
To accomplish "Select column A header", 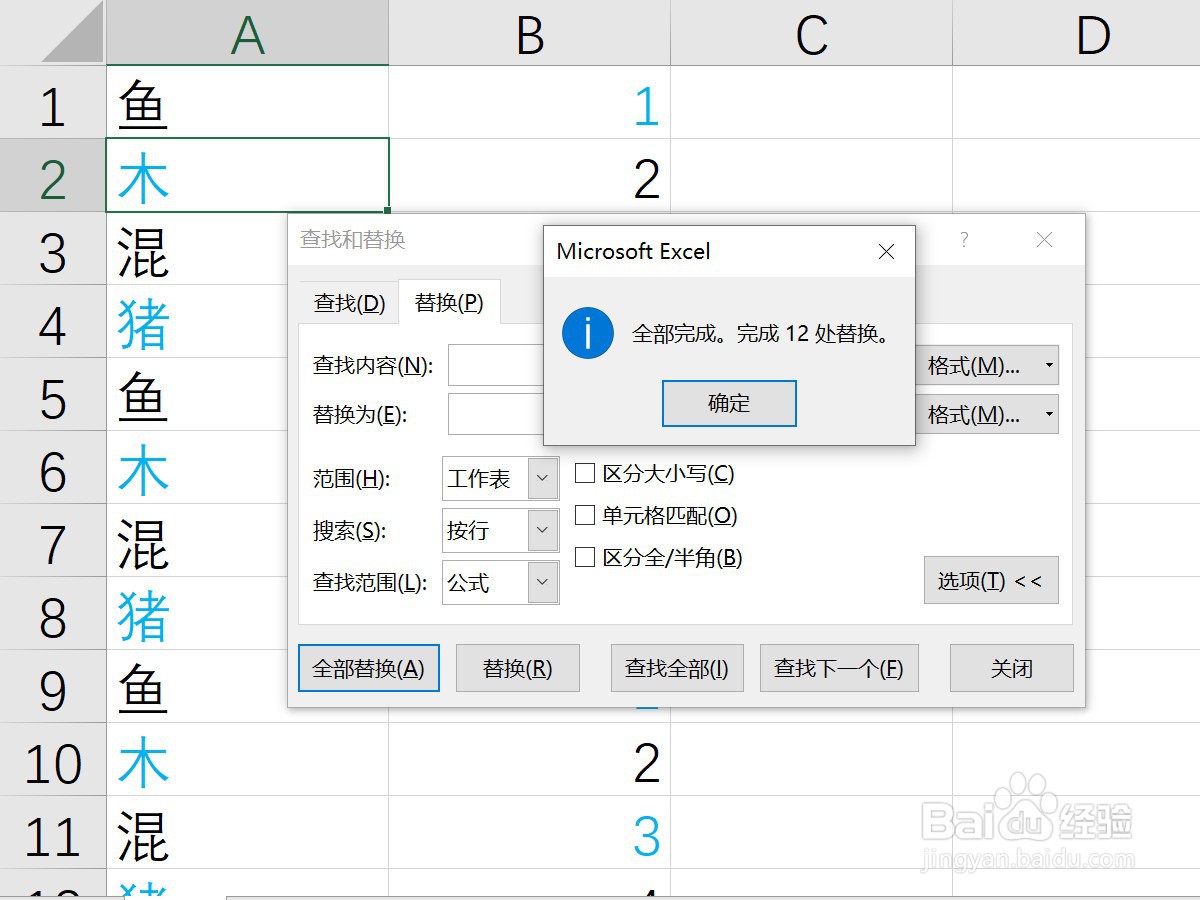I will [x=247, y=33].
